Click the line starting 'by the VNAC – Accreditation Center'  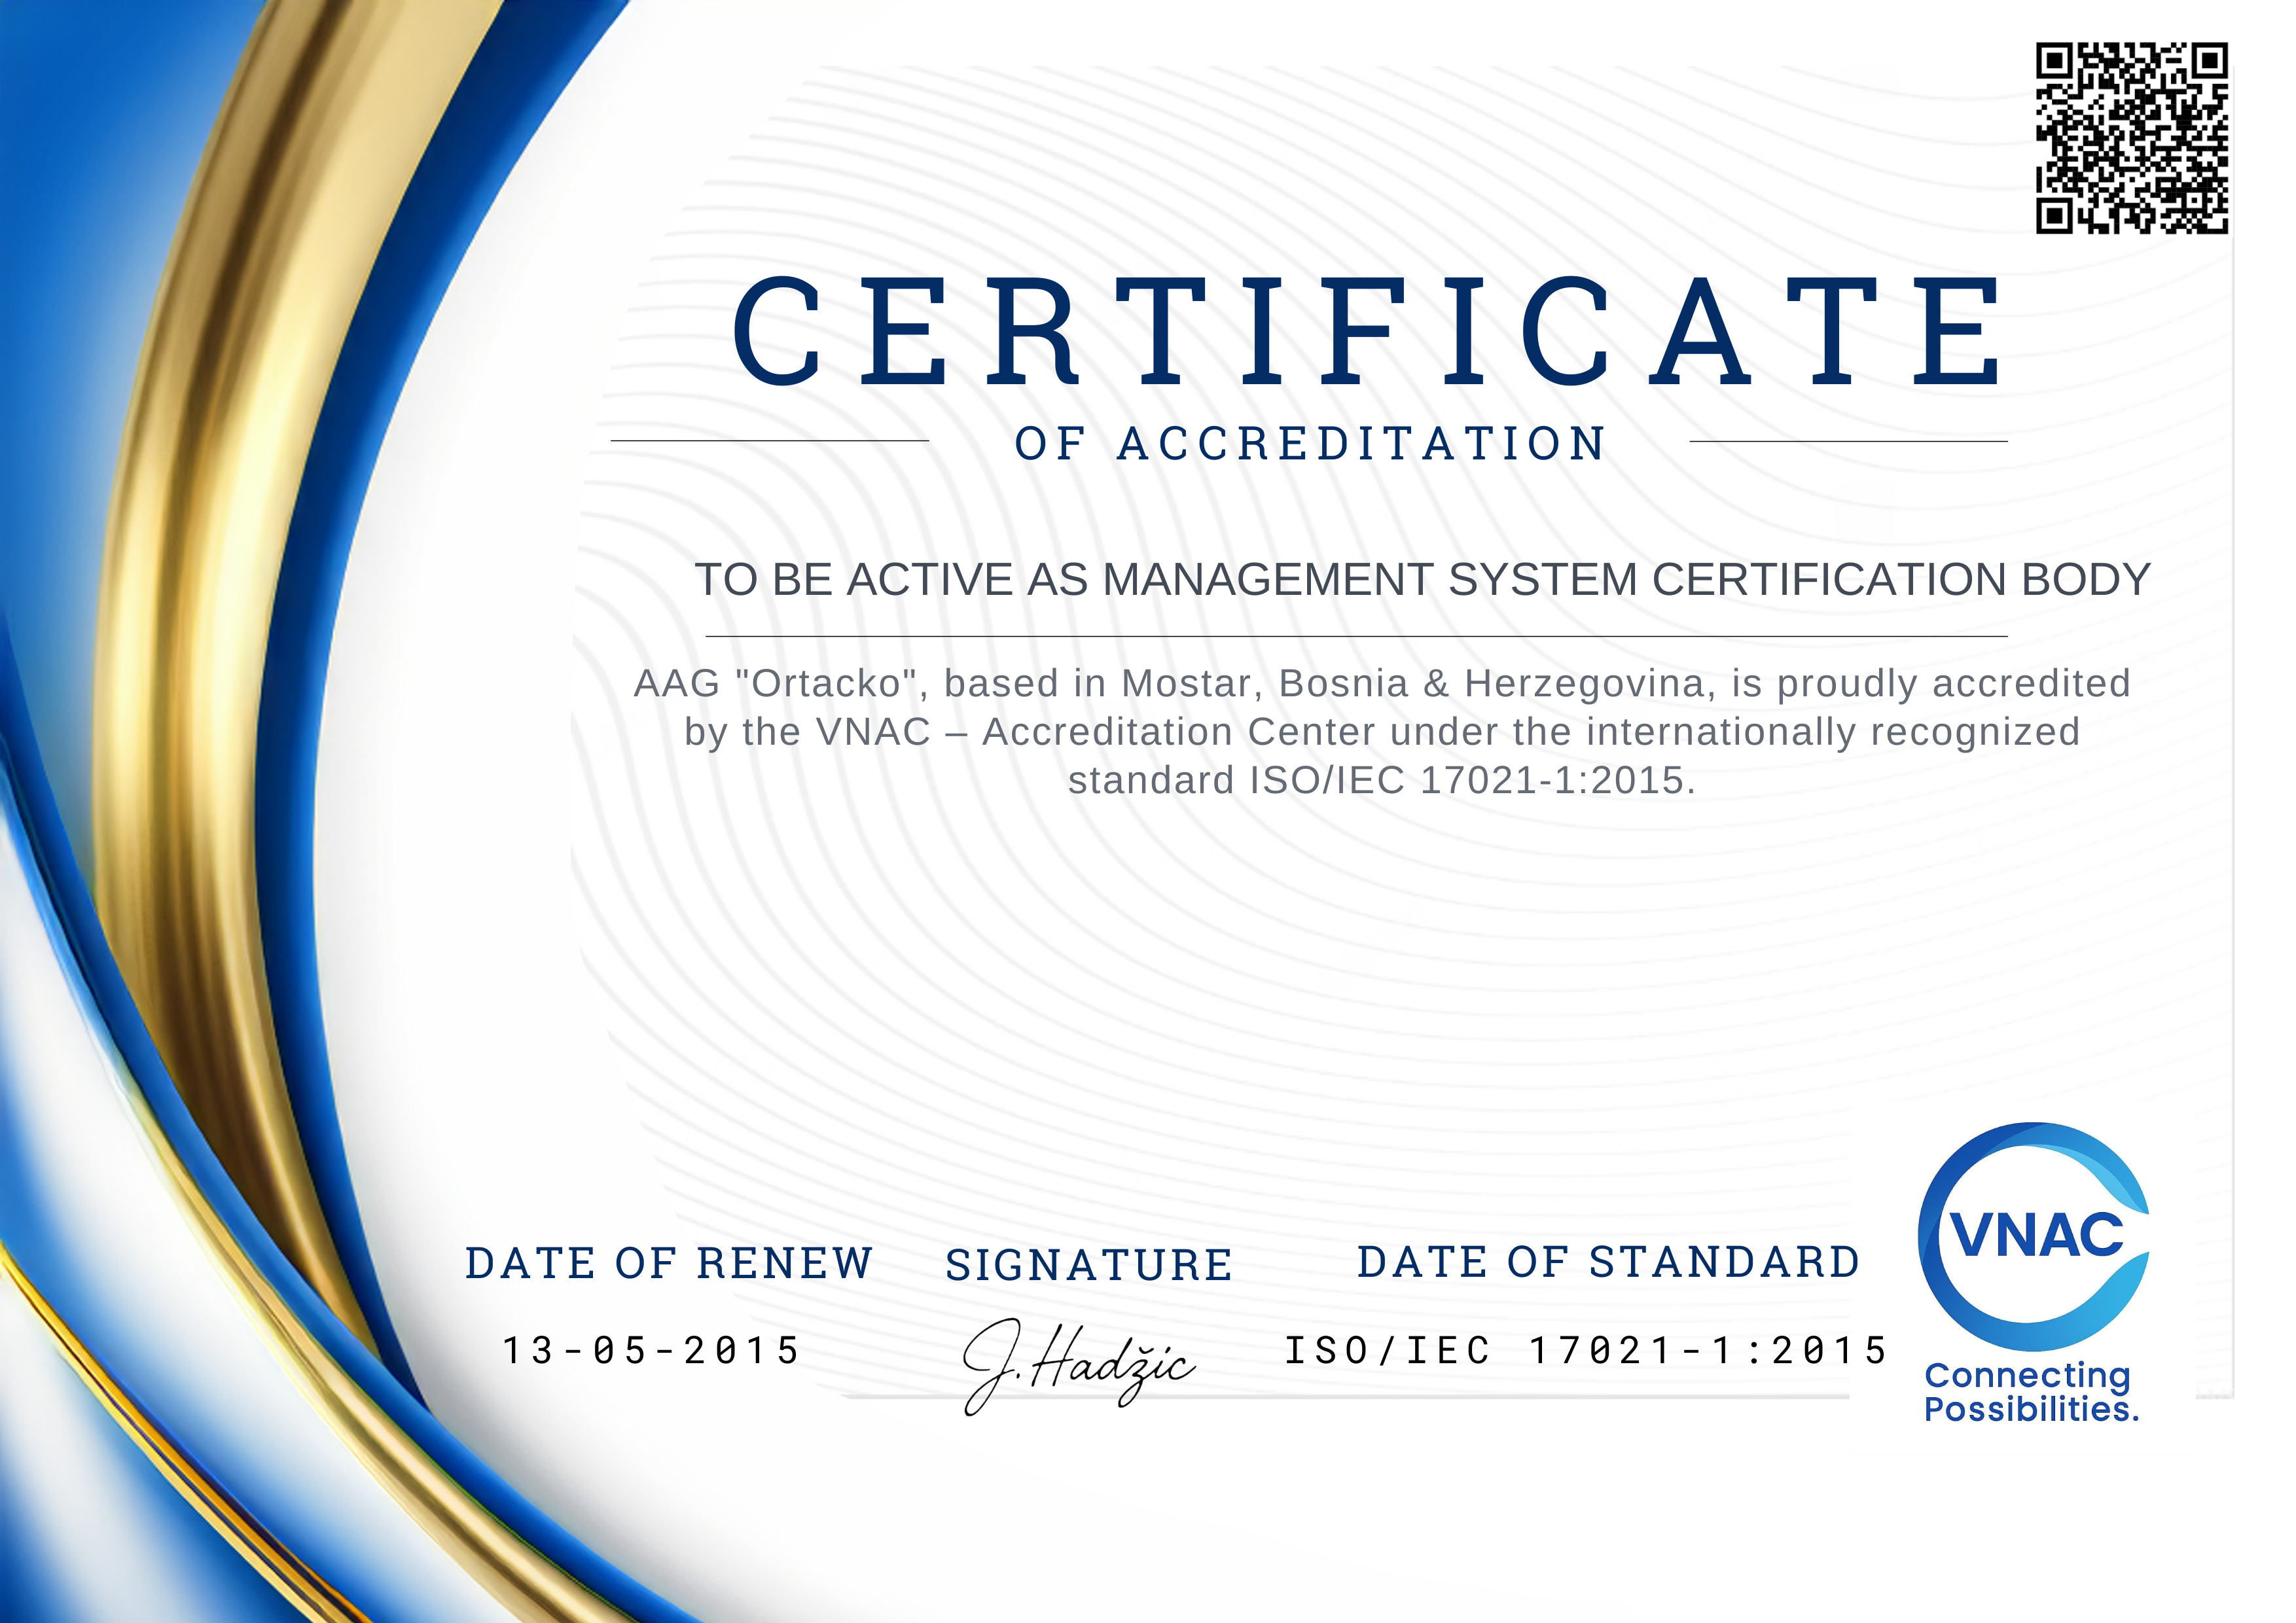point(1382,732)
